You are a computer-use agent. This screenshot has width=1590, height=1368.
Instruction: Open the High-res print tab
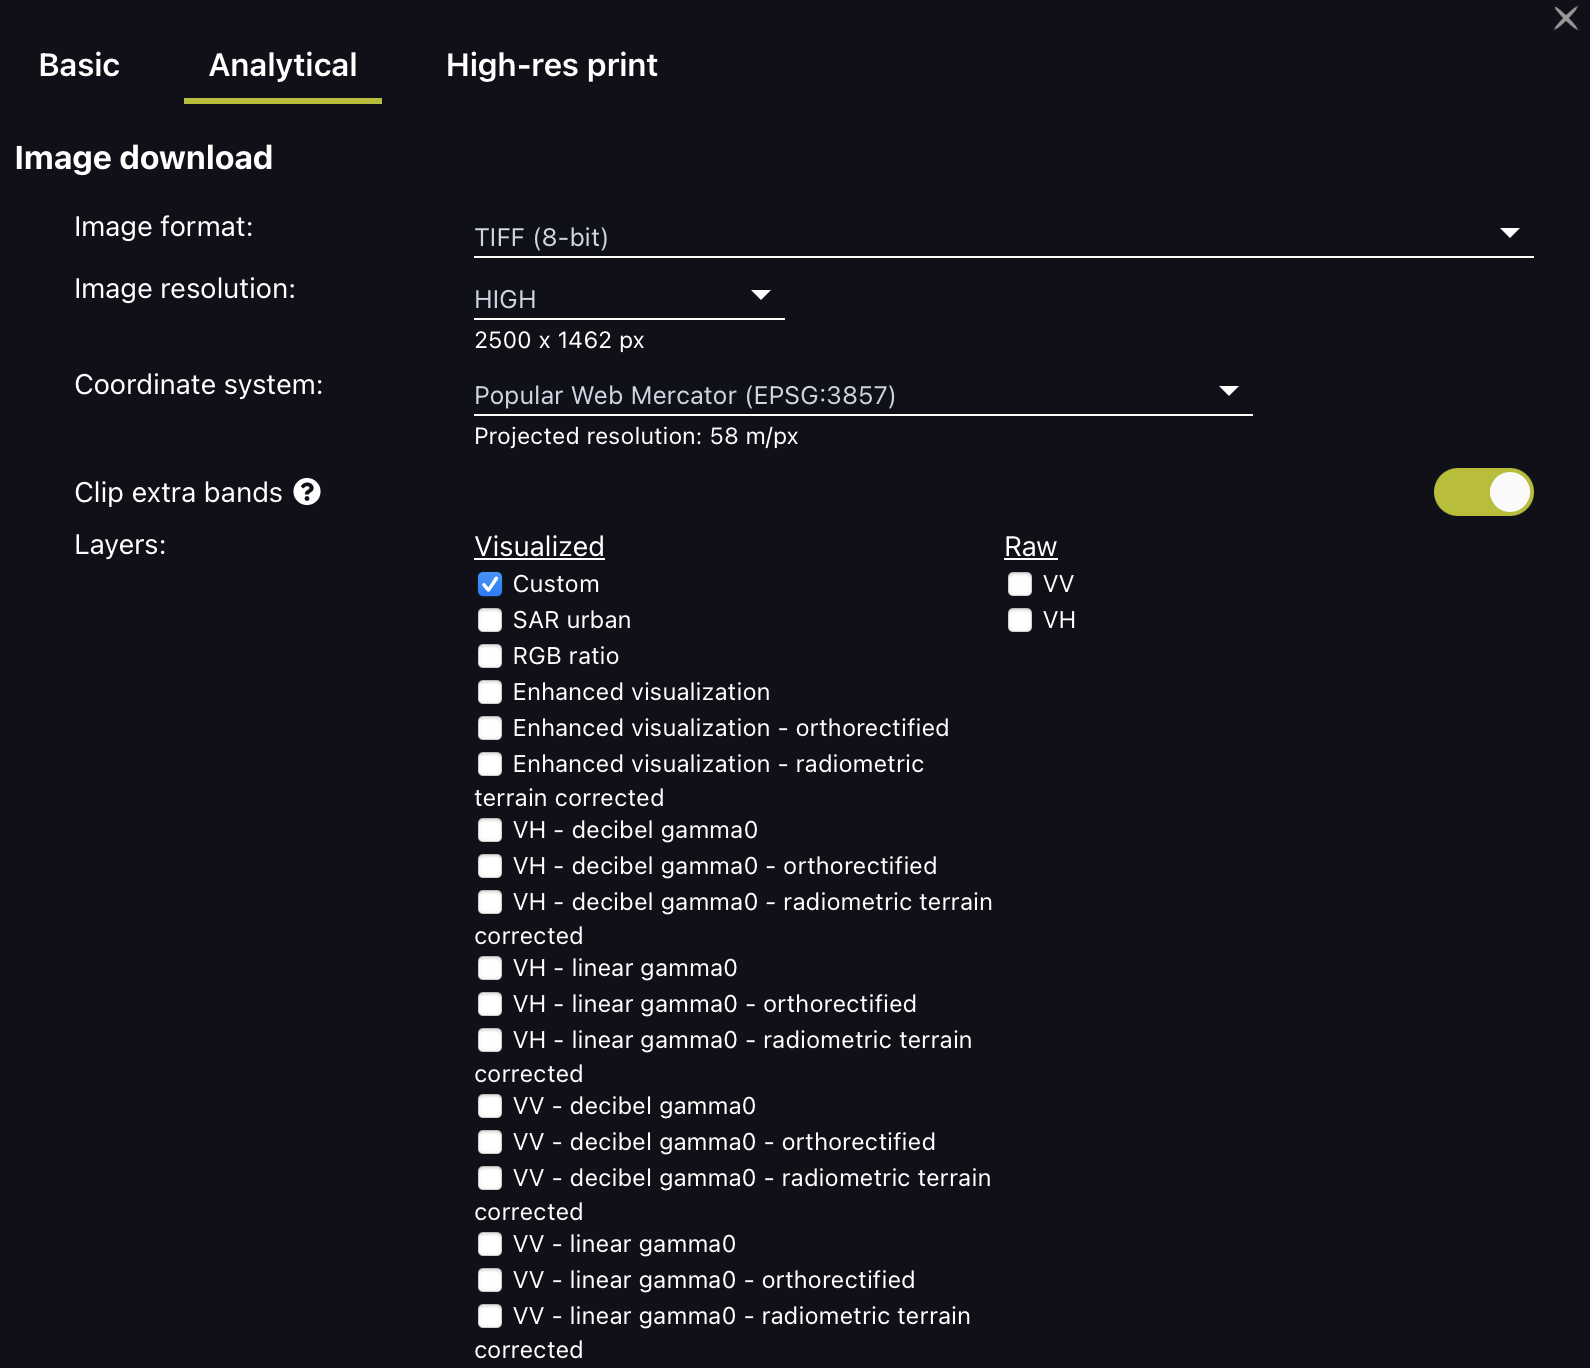(x=552, y=65)
